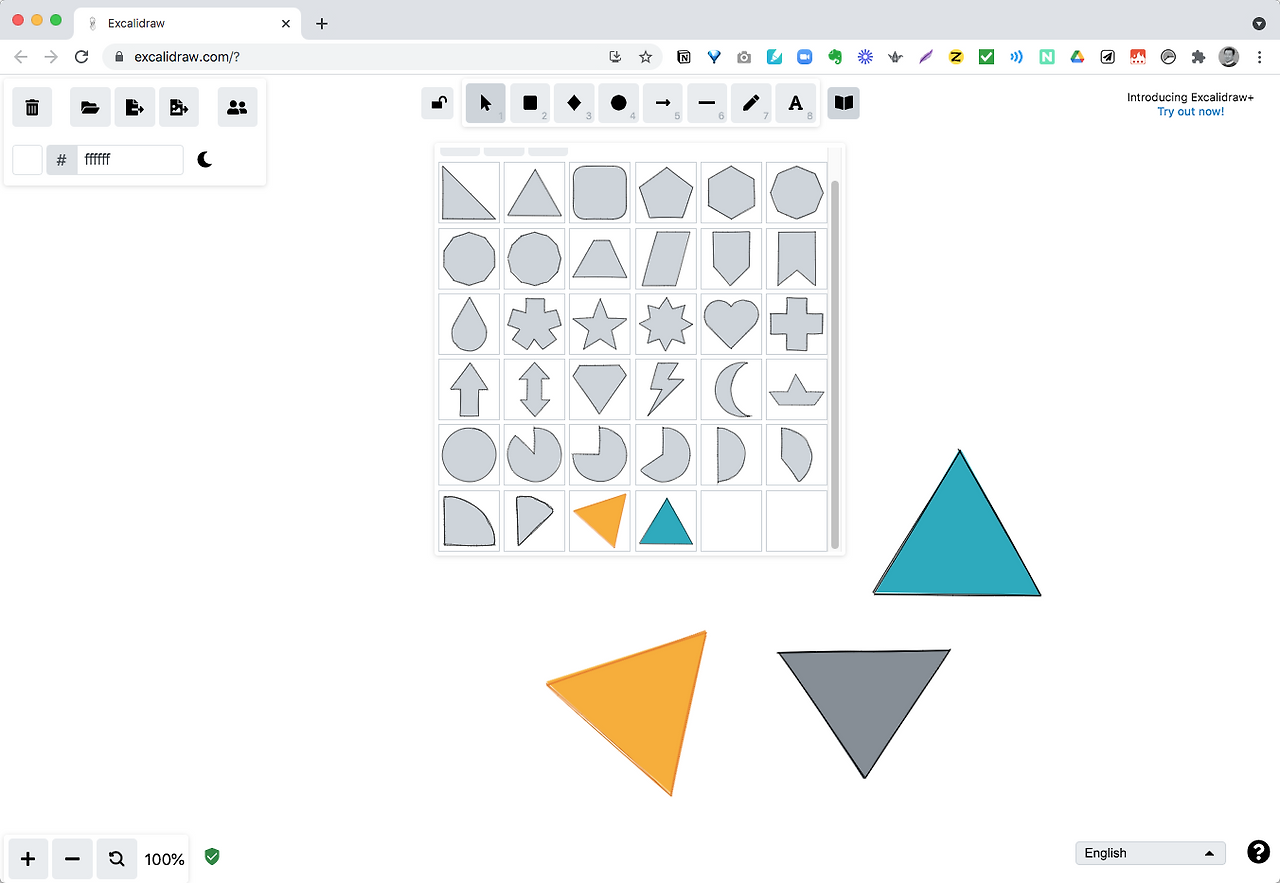The image size is (1280, 883).
Task: Select the Pencil draw tool
Action: point(751,103)
